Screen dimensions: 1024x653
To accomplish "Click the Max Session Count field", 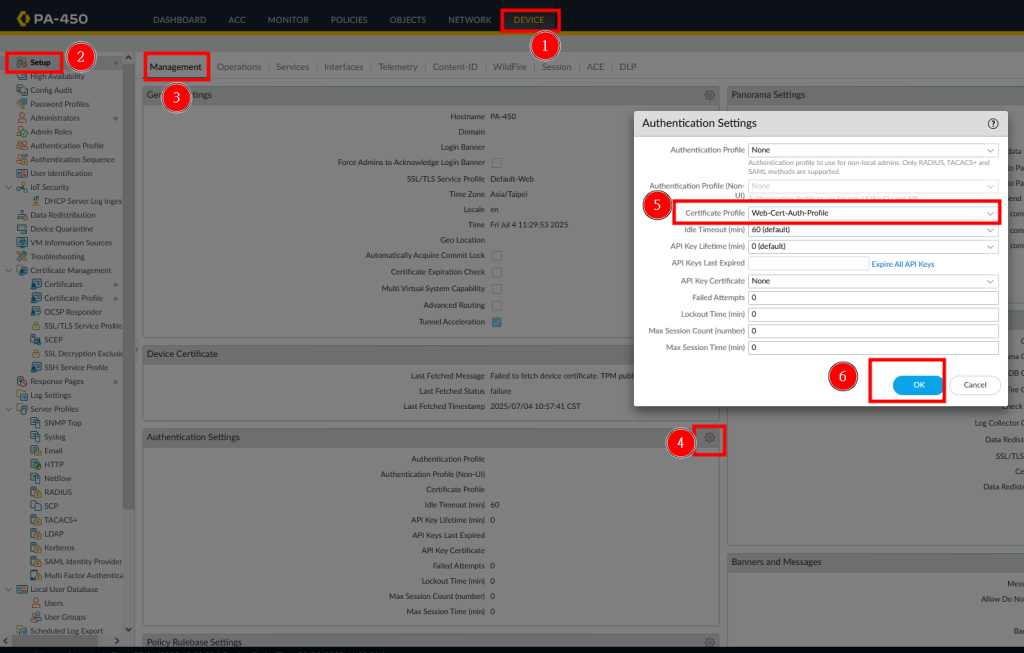I will [x=873, y=331].
